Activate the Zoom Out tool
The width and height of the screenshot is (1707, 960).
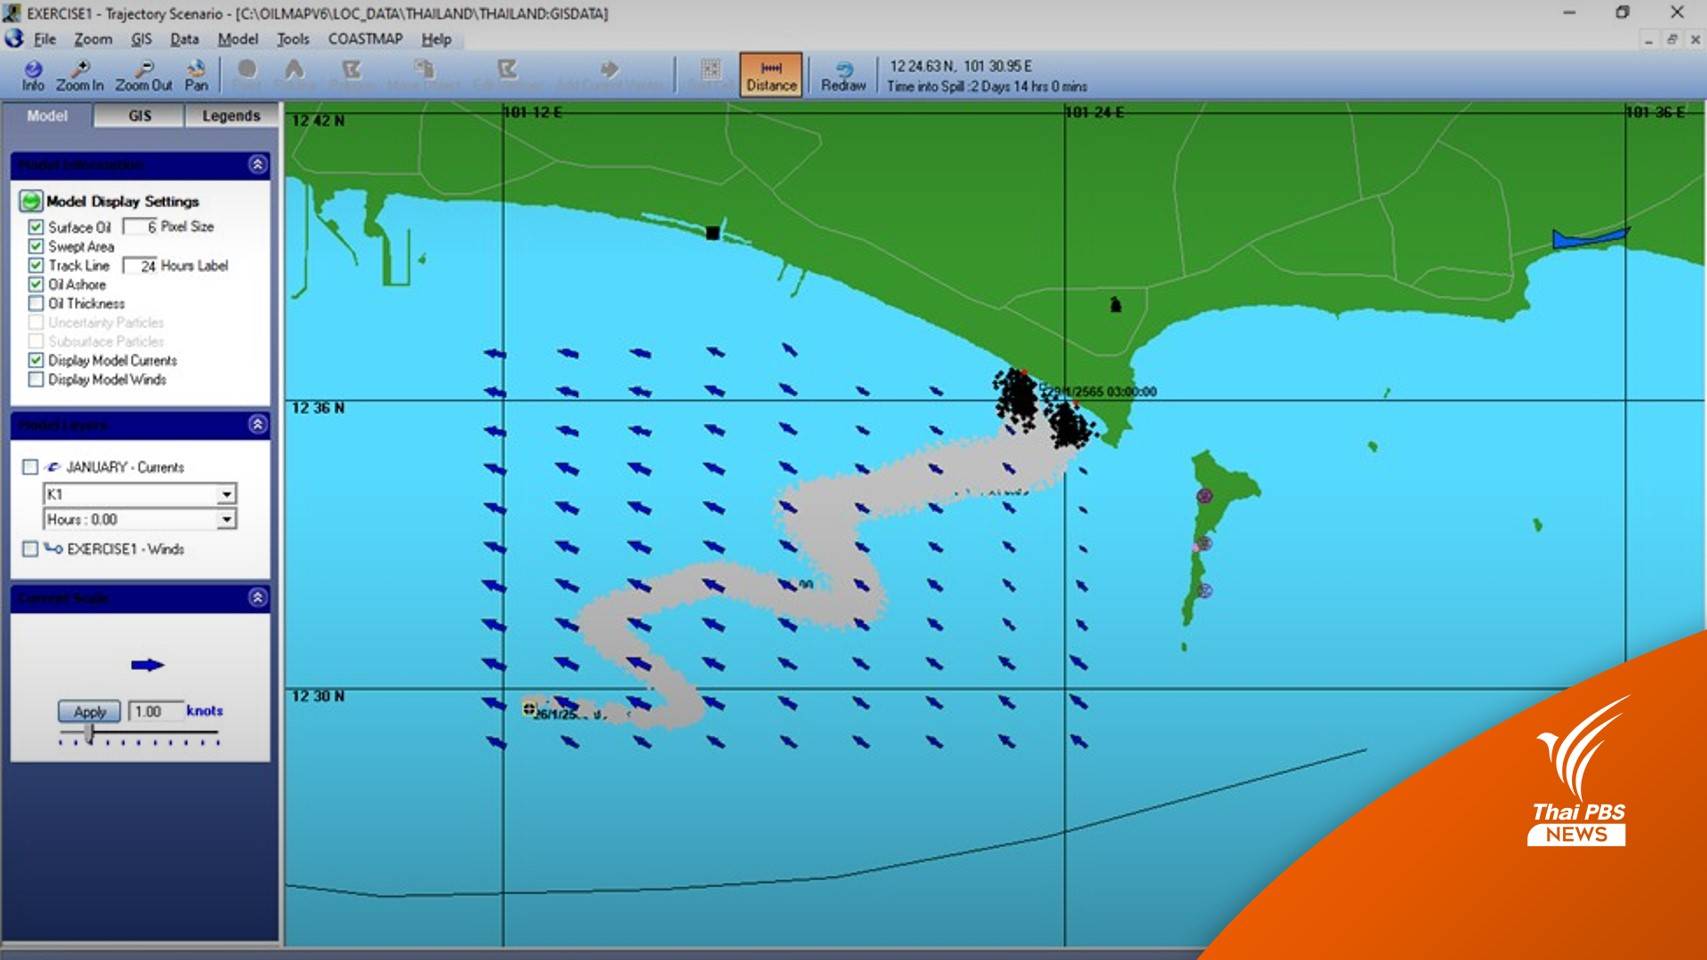(x=143, y=75)
